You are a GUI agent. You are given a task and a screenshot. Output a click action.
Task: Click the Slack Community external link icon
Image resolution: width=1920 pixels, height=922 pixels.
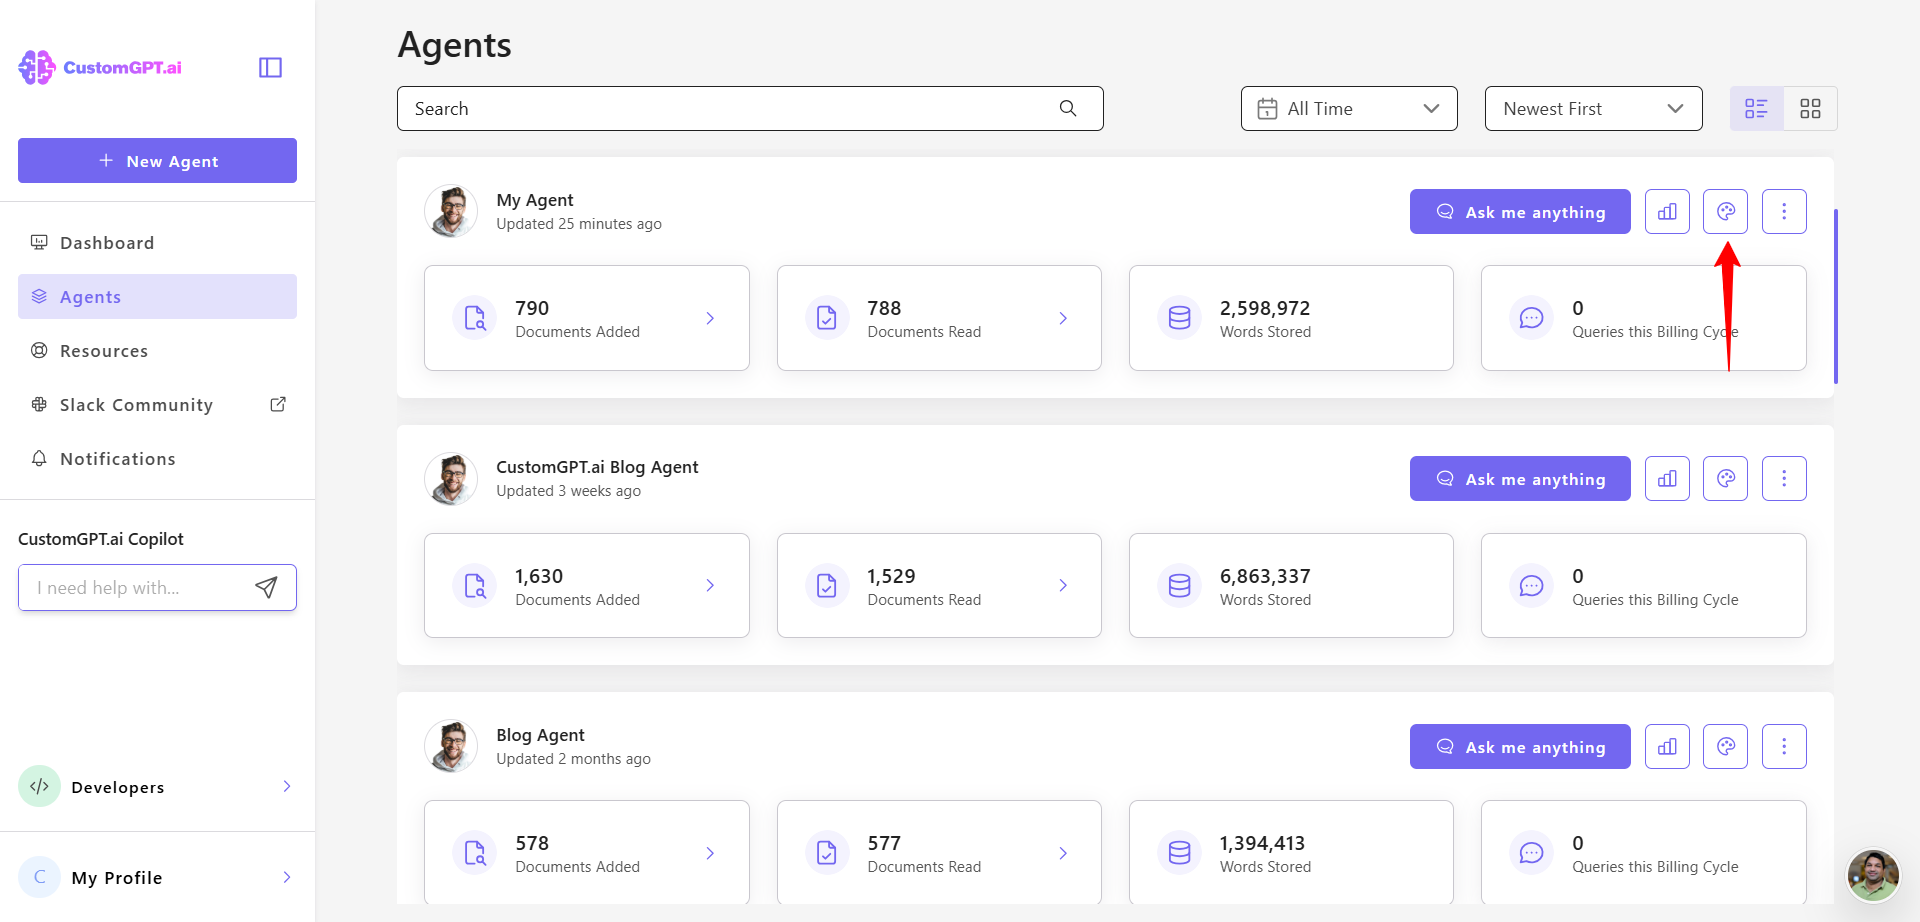coord(278,404)
